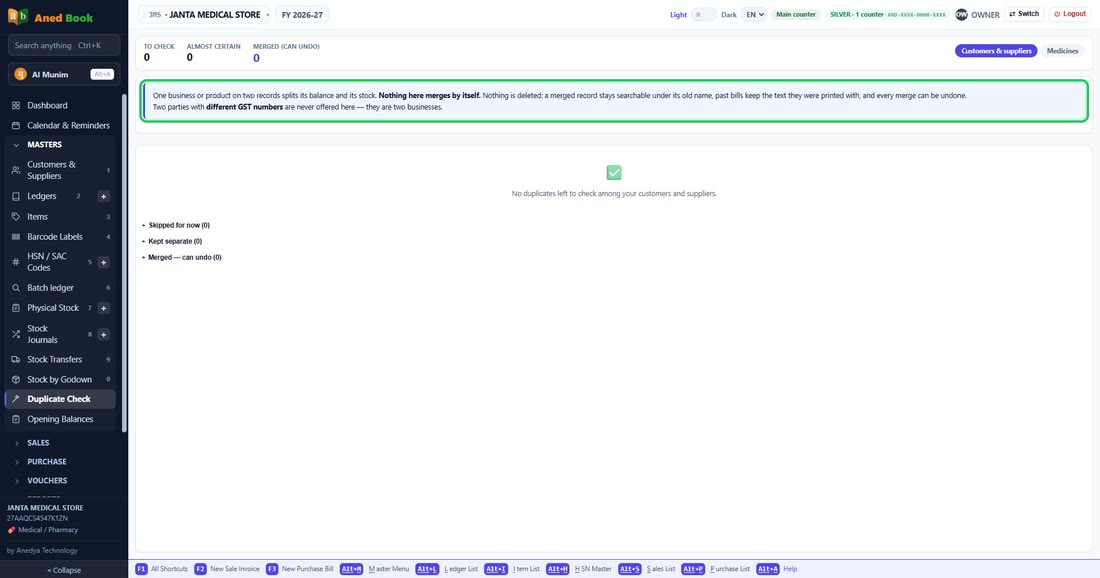The width and height of the screenshot is (1100, 578).
Task: Add a Stock Journal with plus button
Action: (103, 335)
